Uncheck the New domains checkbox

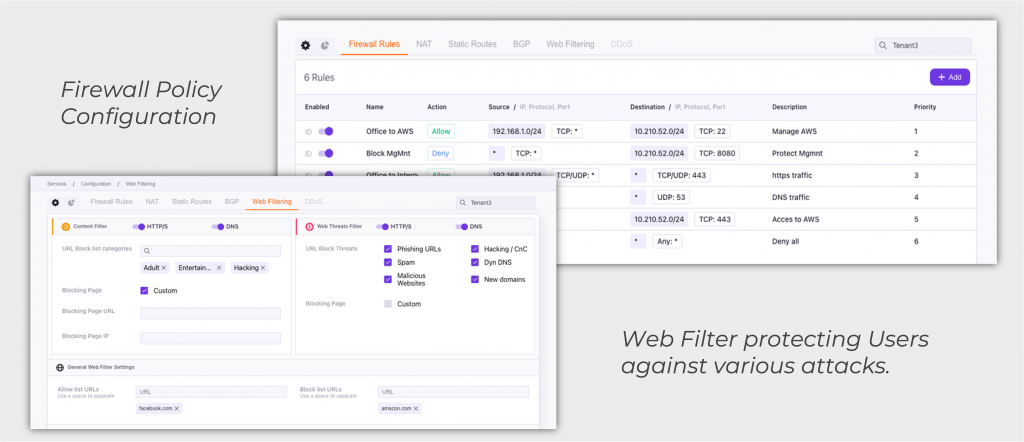pos(475,279)
